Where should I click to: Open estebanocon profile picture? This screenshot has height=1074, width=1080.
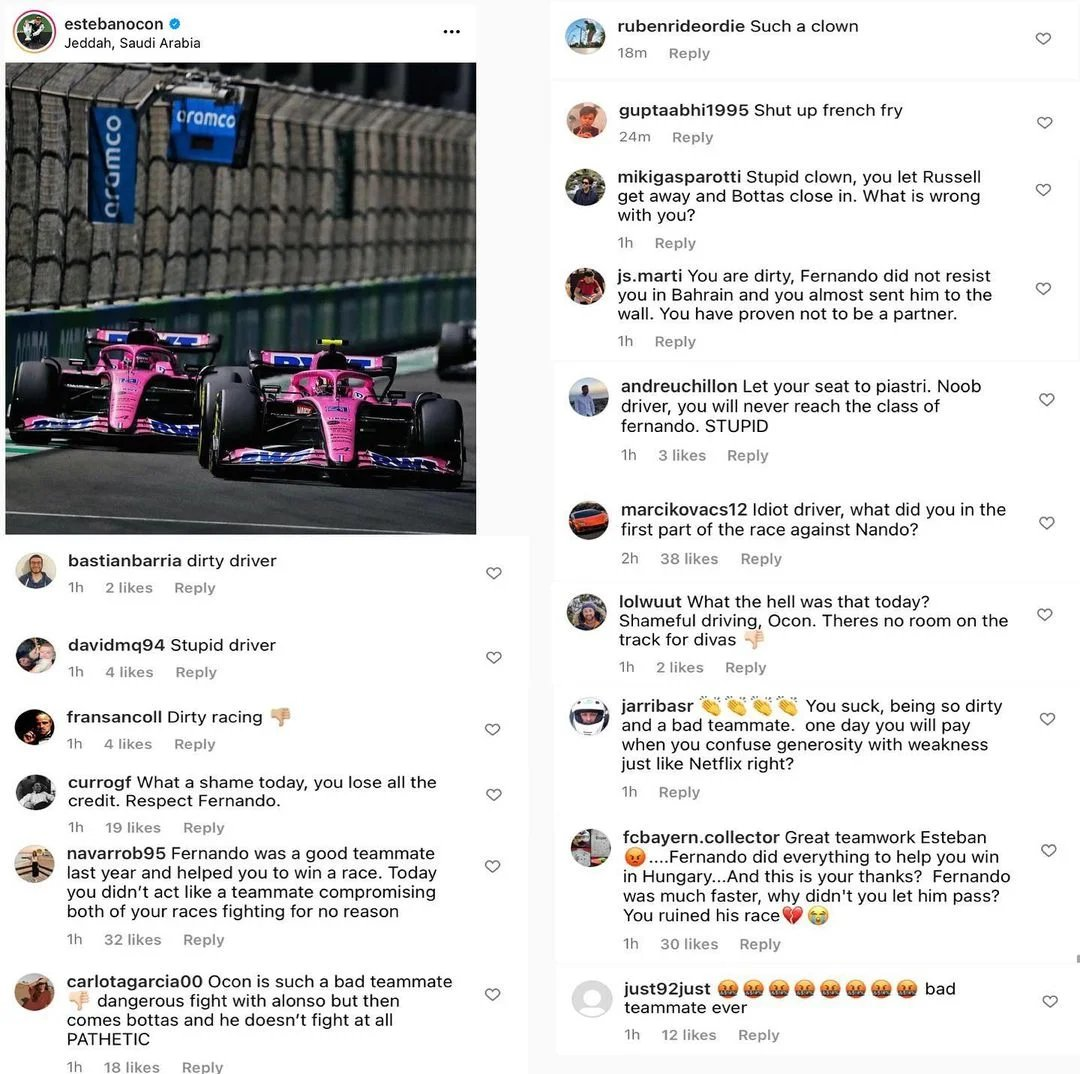click(x=34, y=31)
